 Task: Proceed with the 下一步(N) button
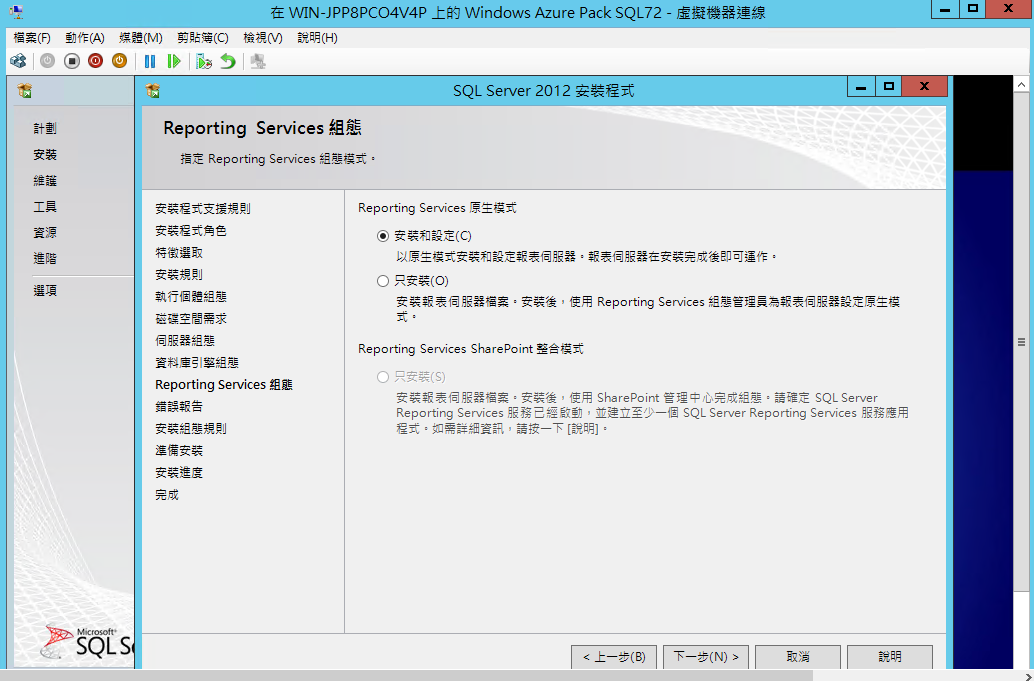tap(706, 657)
